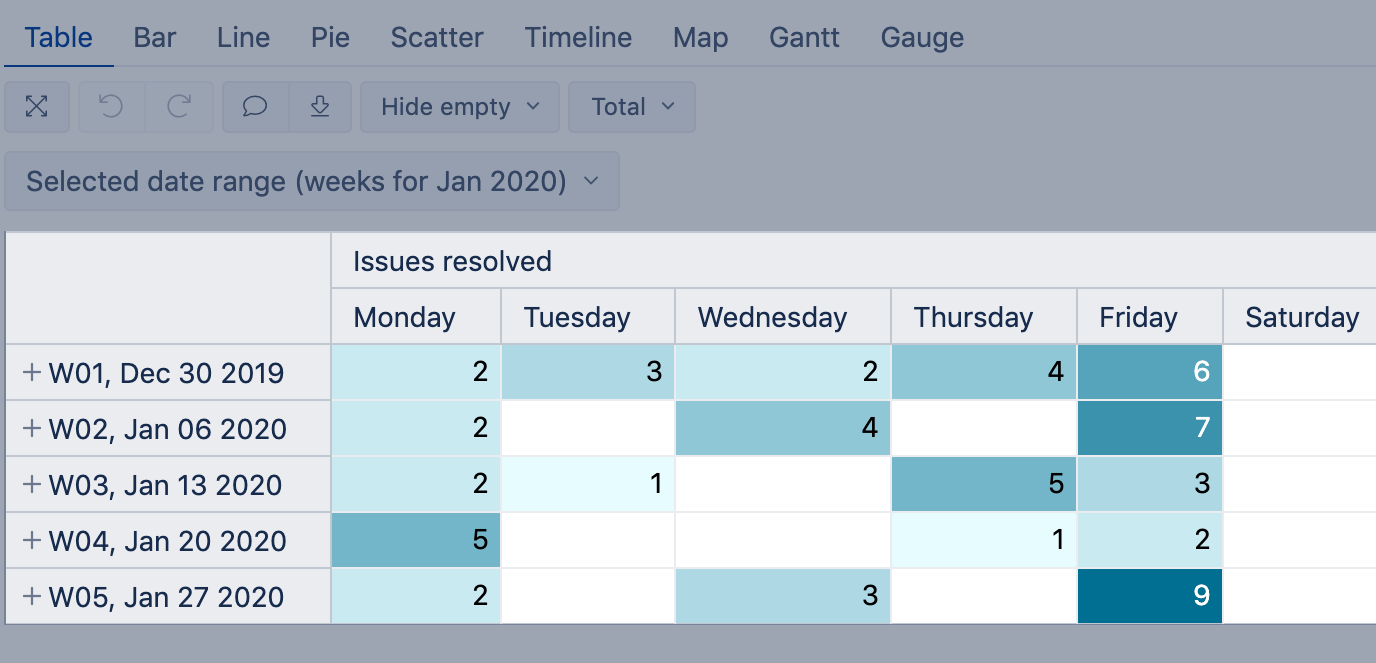Select the Timeline tab

(x=578, y=38)
